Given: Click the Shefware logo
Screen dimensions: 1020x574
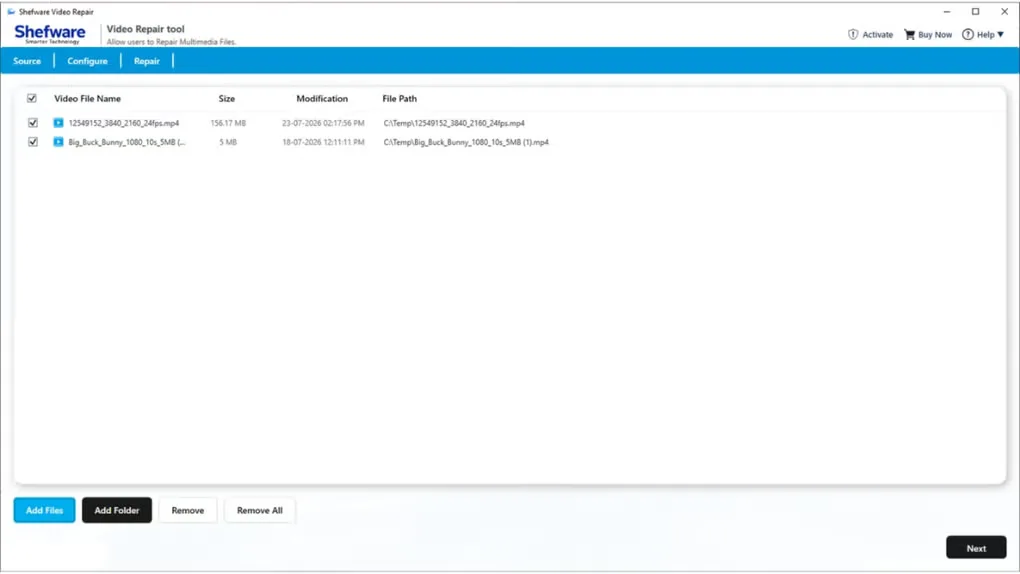Looking at the screenshot, I should (49, 34).
